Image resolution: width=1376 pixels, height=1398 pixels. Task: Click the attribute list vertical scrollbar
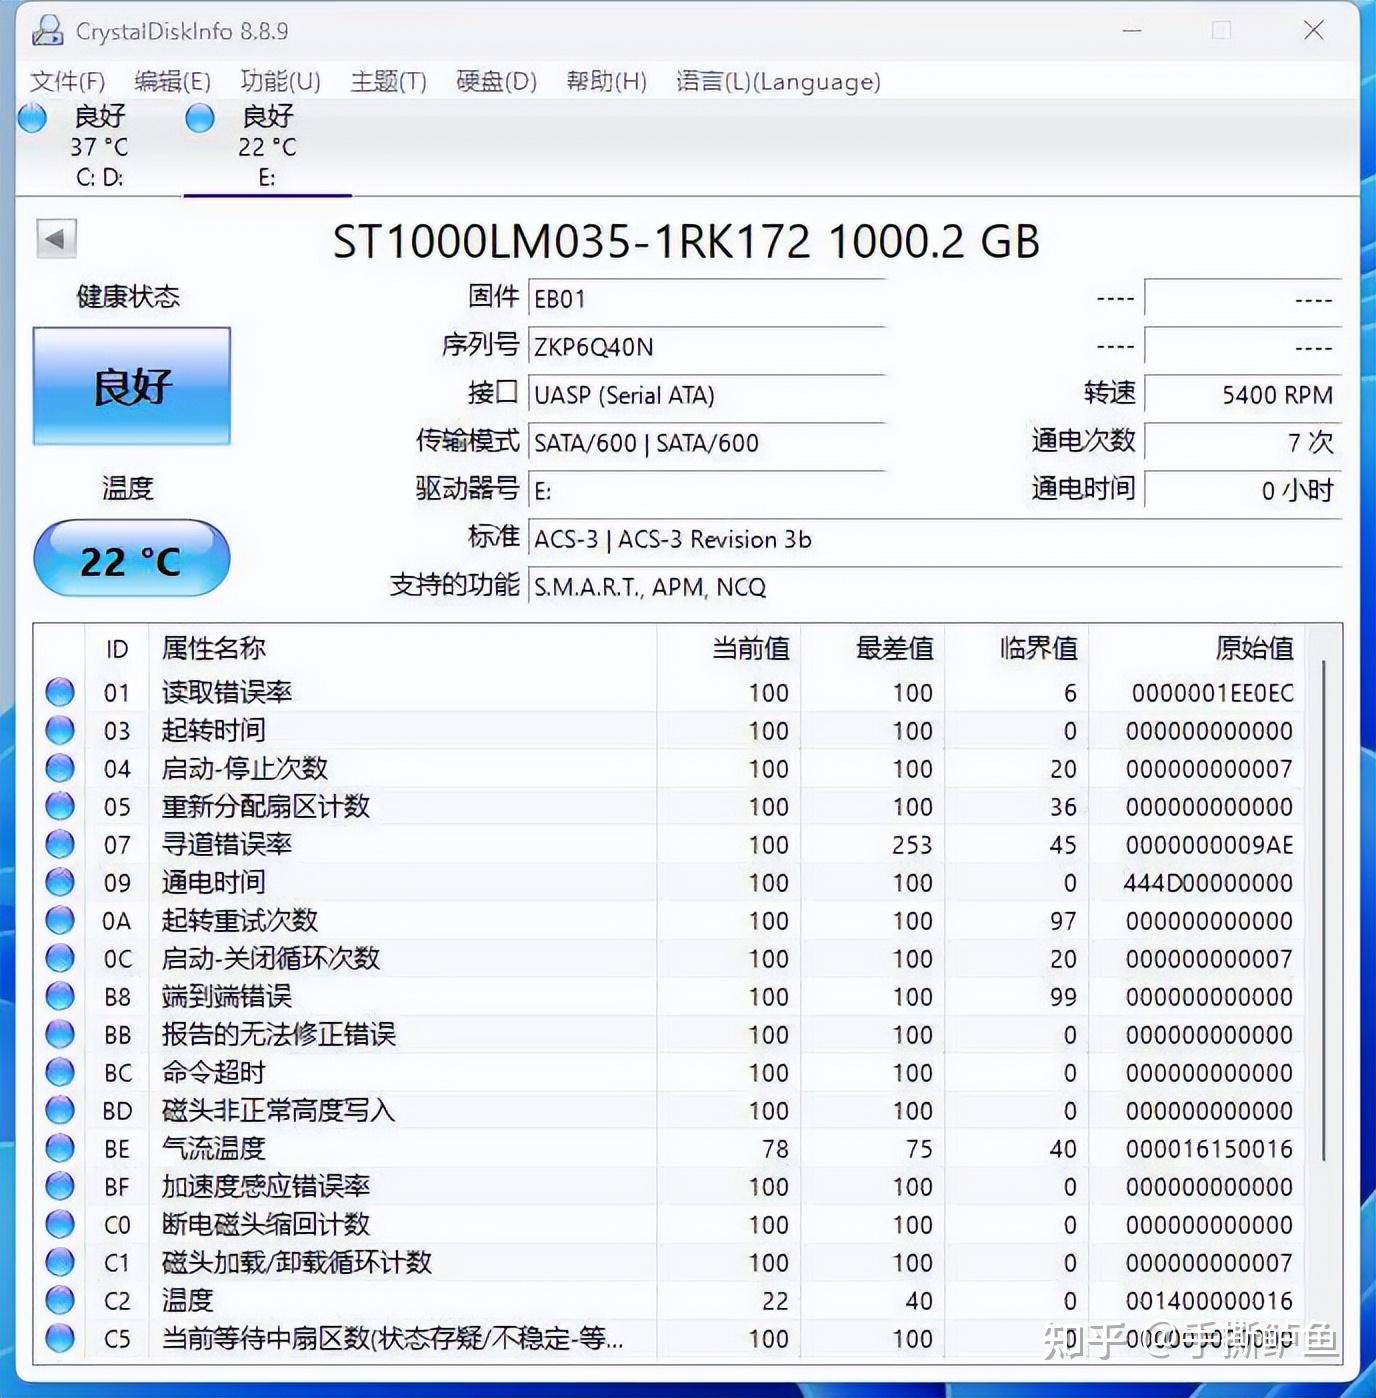(1324, 910)
